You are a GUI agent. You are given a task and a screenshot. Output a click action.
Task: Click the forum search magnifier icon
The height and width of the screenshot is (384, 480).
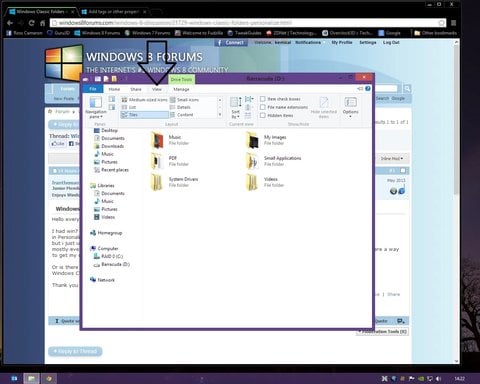pos(407,89)
